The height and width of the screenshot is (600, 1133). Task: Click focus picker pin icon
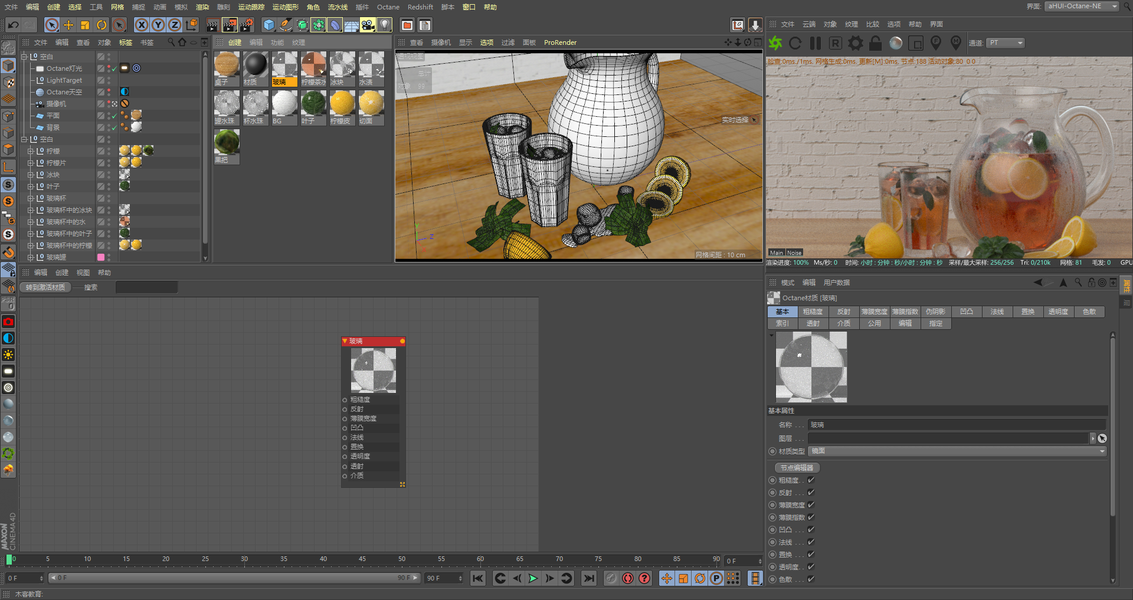936,43
